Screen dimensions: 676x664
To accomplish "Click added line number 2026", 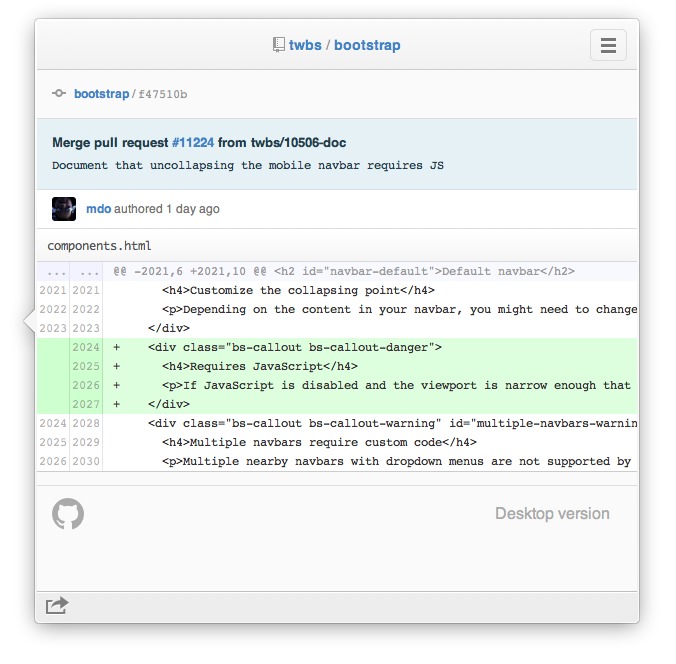I will (86, 385).
